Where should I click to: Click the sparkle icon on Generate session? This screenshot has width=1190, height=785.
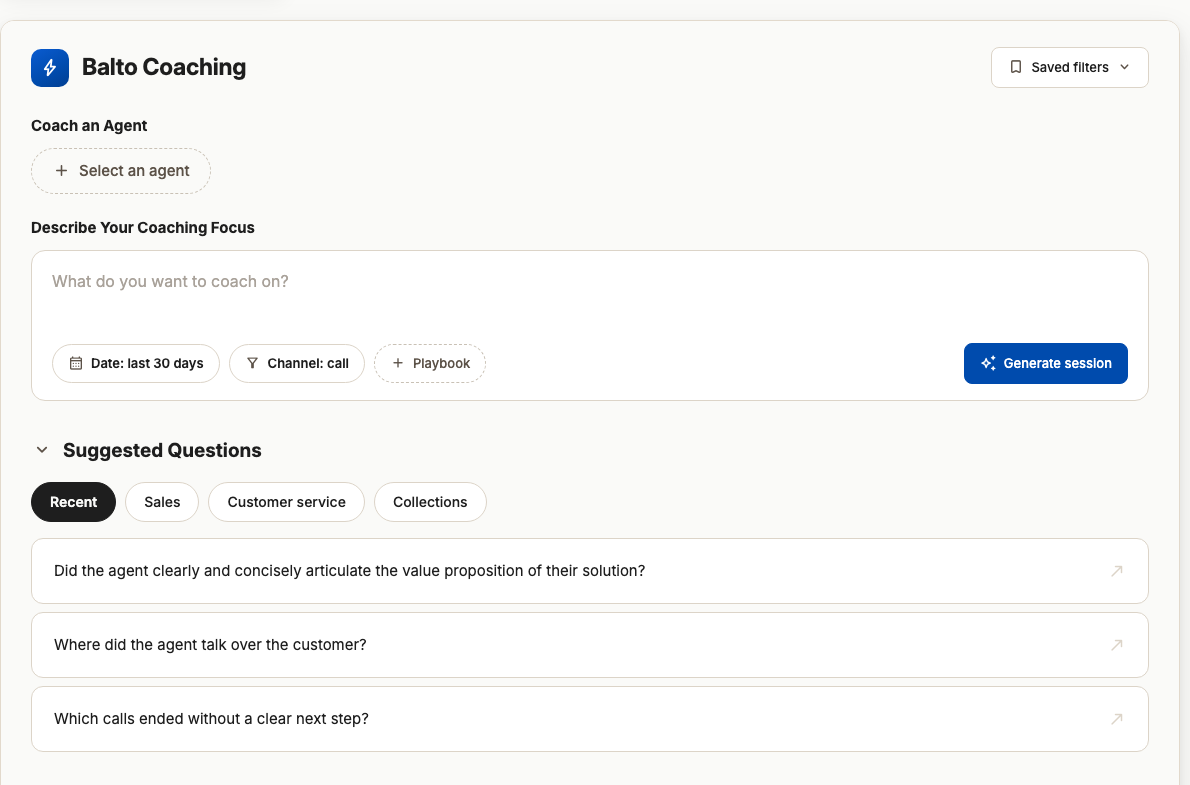click(x=988, y=364)
